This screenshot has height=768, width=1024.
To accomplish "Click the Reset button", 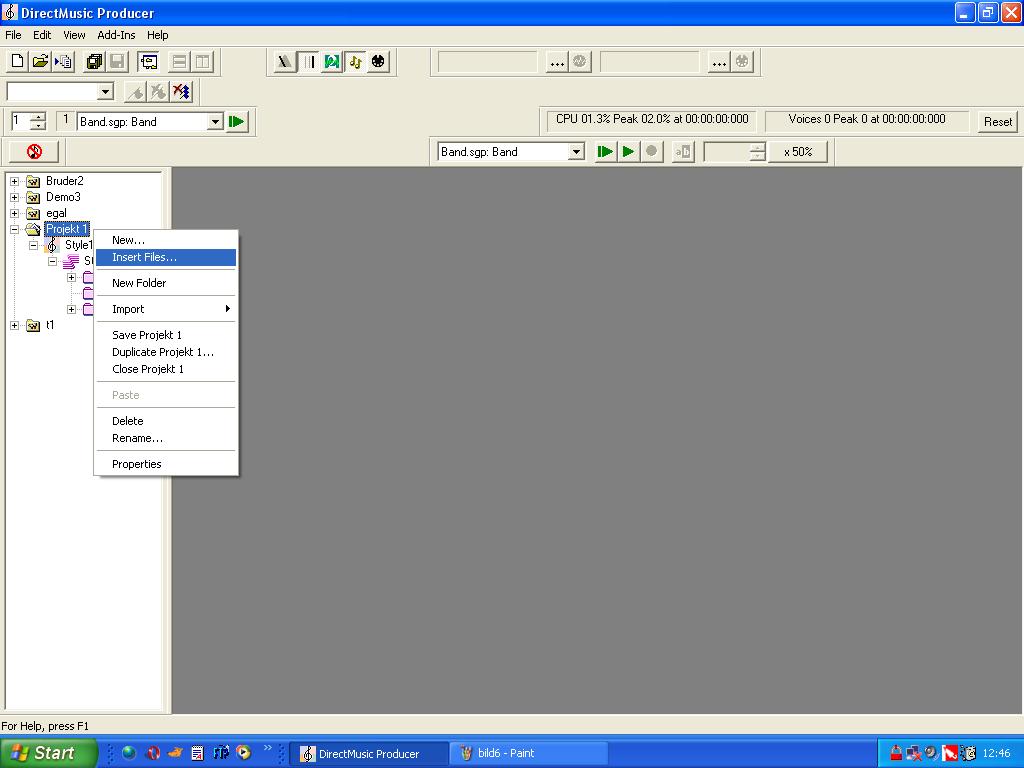I will (997, 122).
